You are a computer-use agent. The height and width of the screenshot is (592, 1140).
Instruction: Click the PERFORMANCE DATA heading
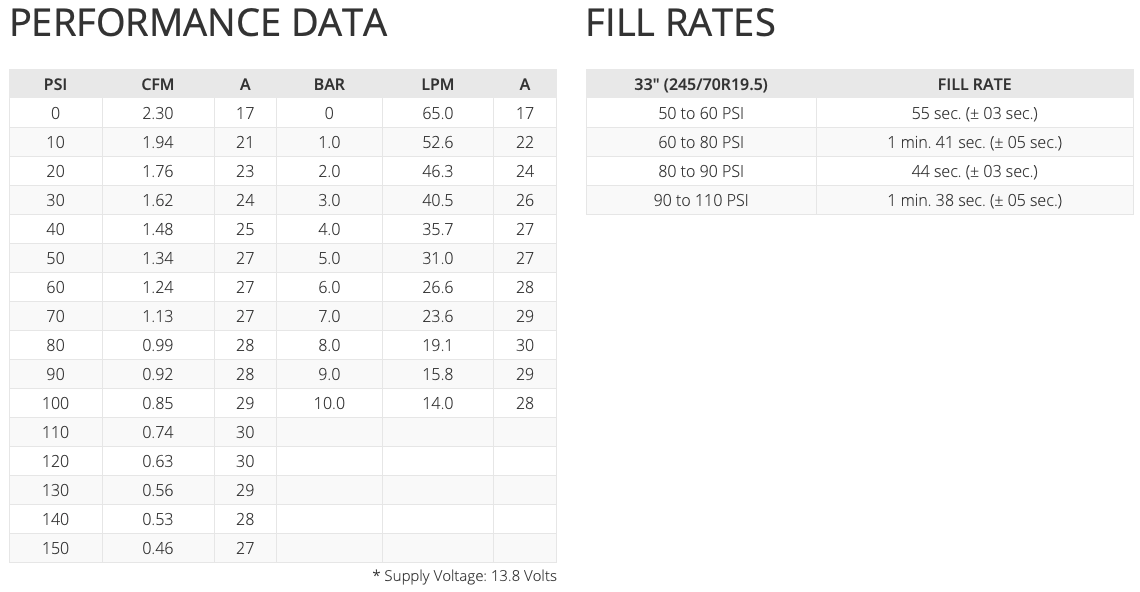point(198,24)
